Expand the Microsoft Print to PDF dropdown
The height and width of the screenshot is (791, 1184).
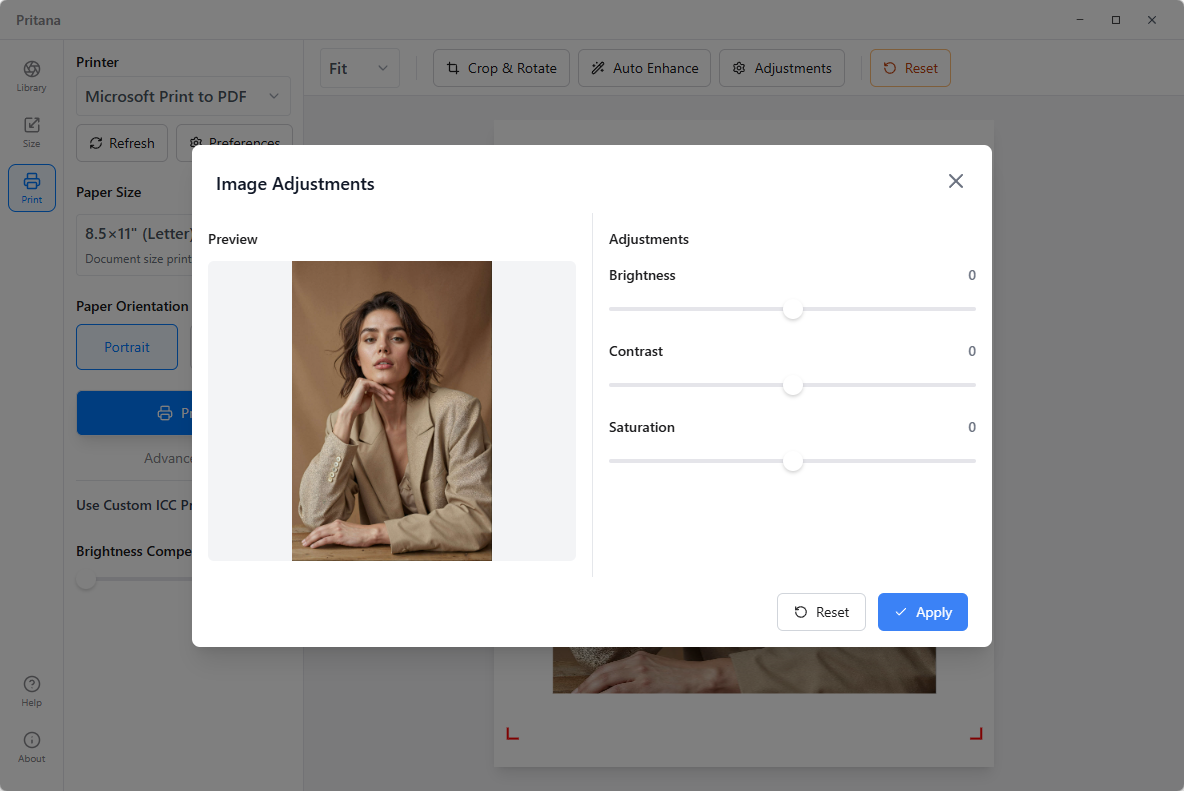(183, 96)
